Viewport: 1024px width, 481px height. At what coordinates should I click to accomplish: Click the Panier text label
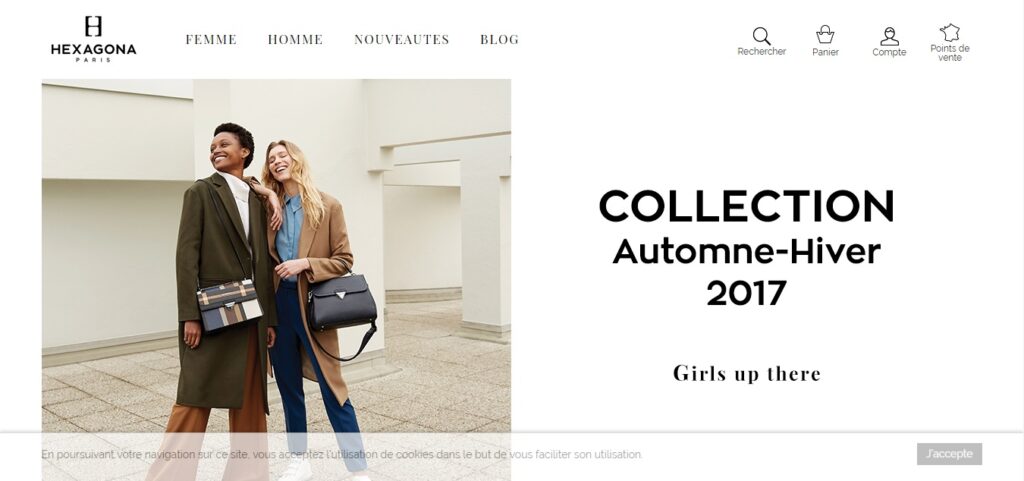(x=825, y=52)
